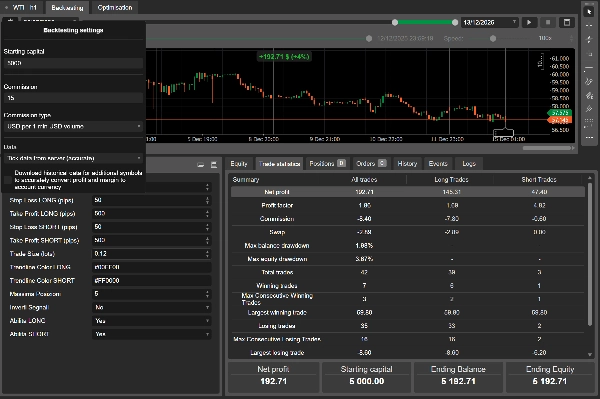
Task: Open the Trade statistics tab
Action: tap(279, 164)
